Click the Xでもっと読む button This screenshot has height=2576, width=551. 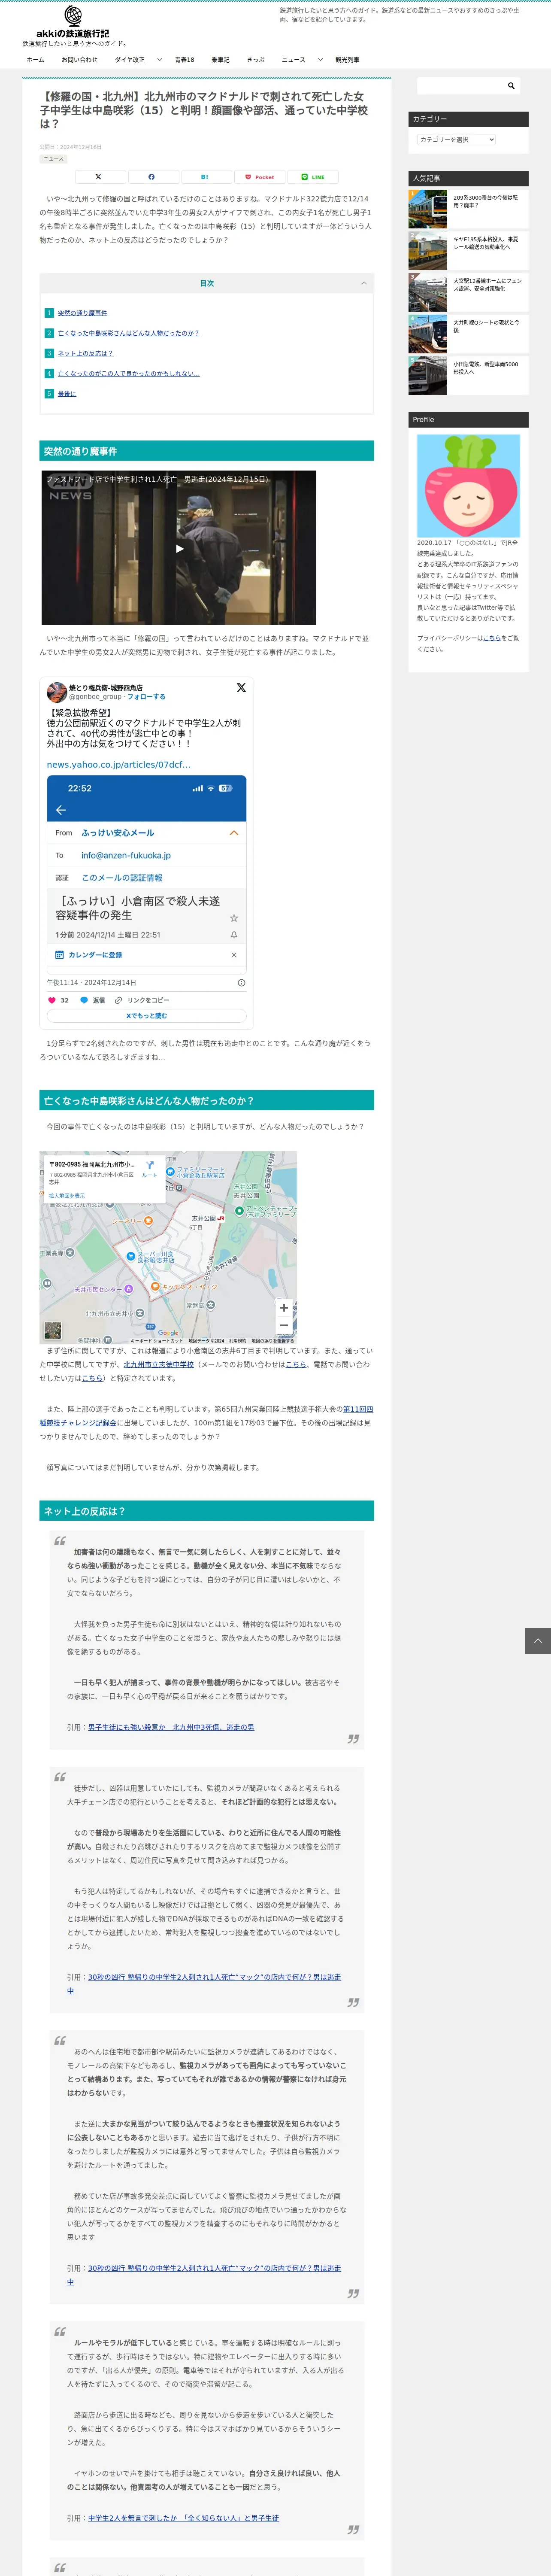pyautogui.click(x=146, y=1016)
